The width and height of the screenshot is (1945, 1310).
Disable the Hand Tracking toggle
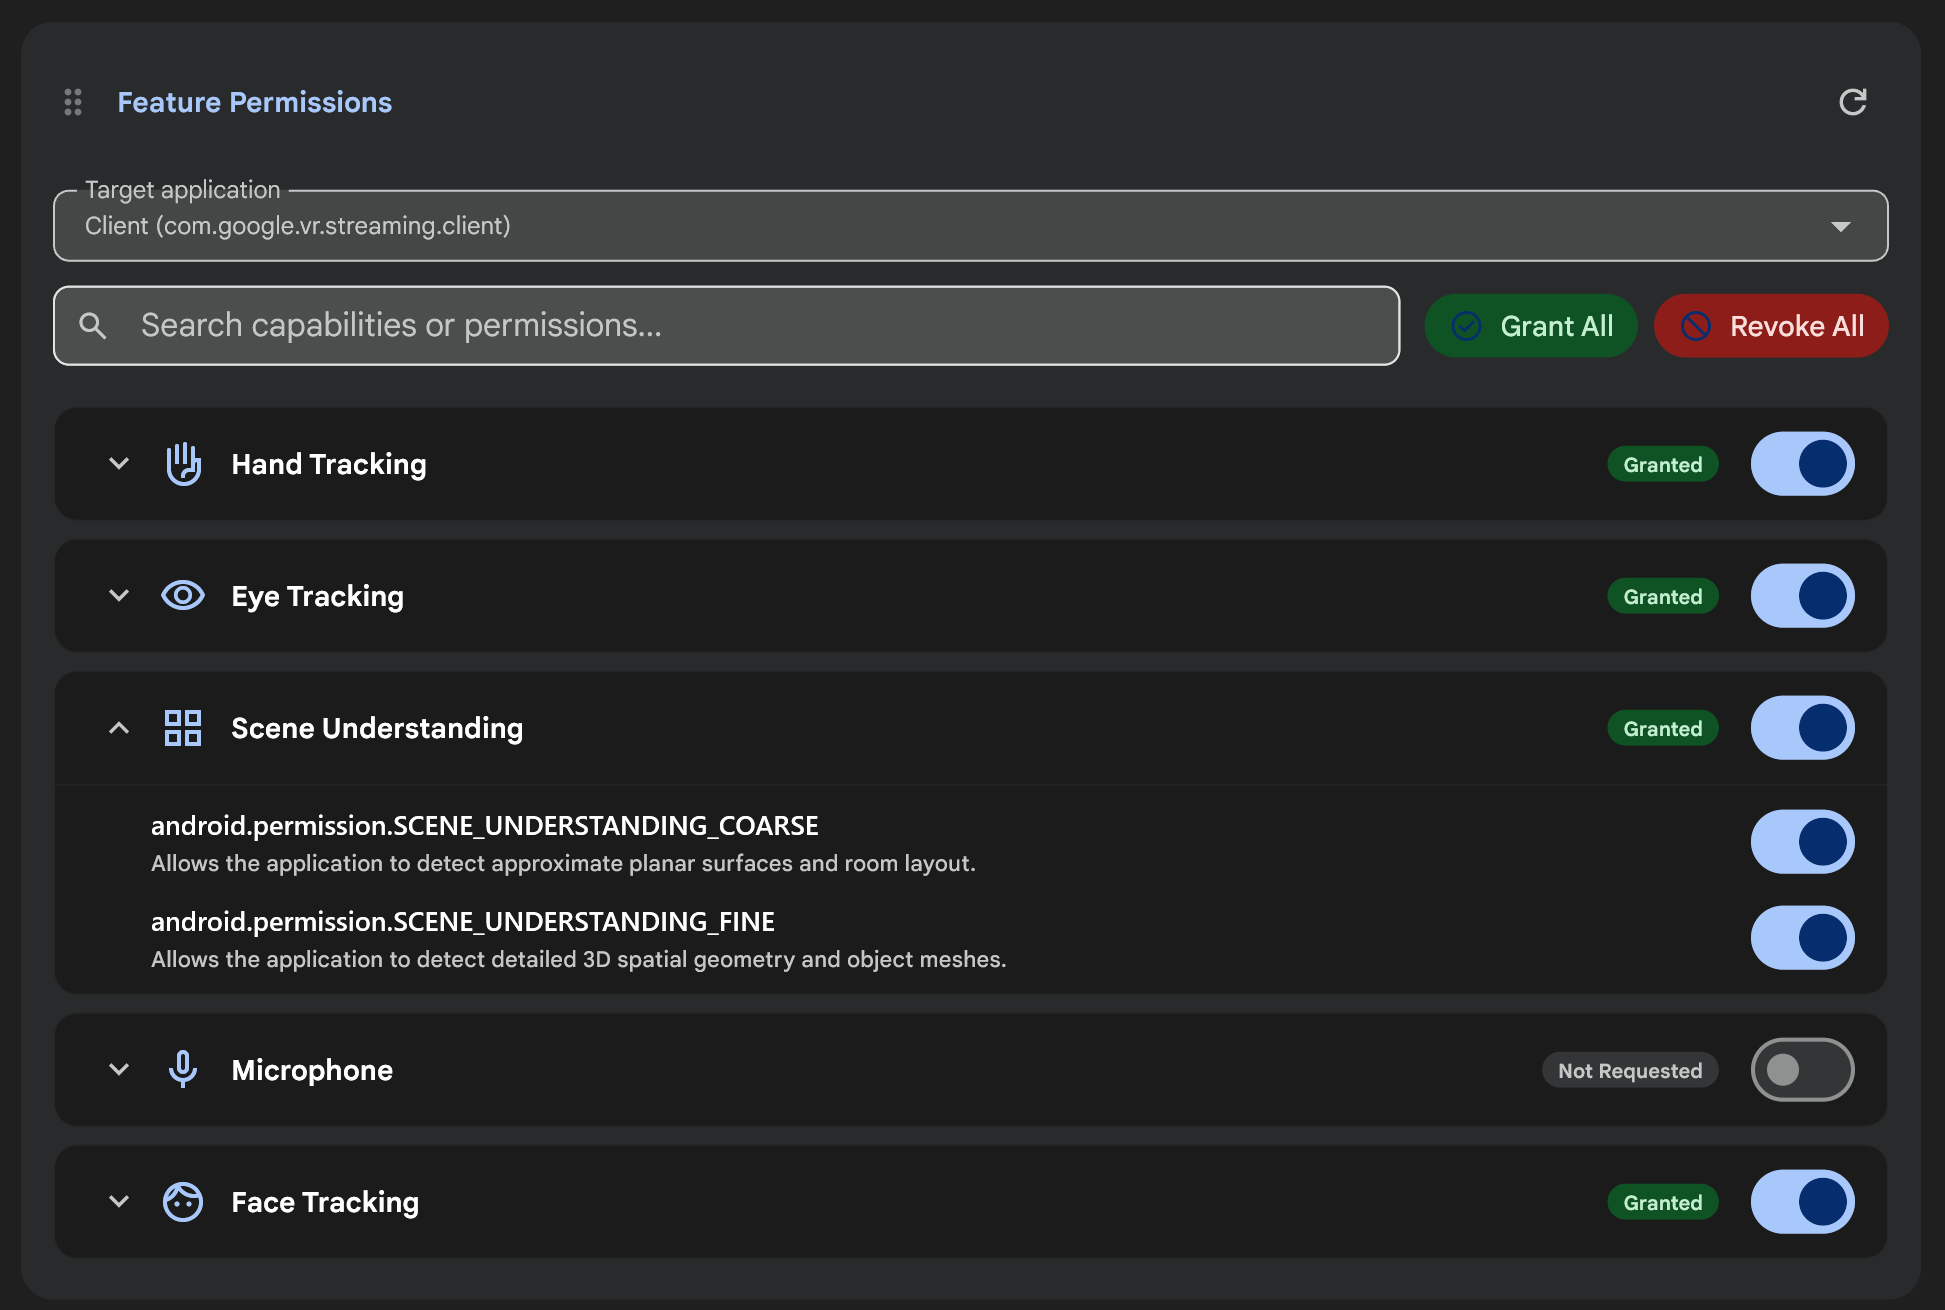tap(1802, 464)
